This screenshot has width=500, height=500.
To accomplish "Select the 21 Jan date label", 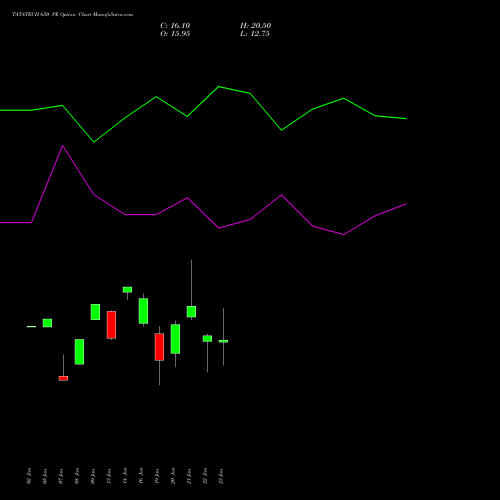I will (x=189, y=476).
